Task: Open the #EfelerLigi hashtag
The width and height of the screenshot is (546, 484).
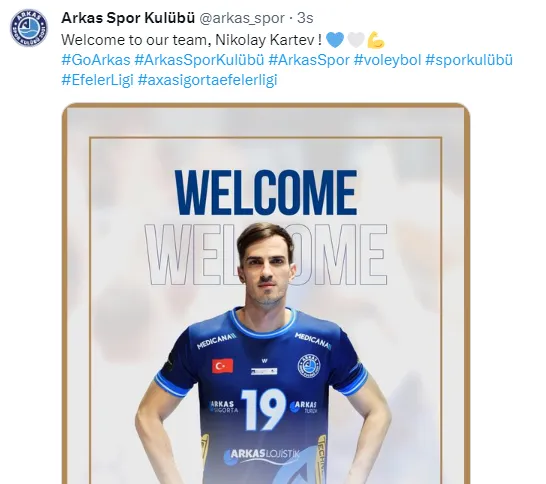Action: [98, 80]
